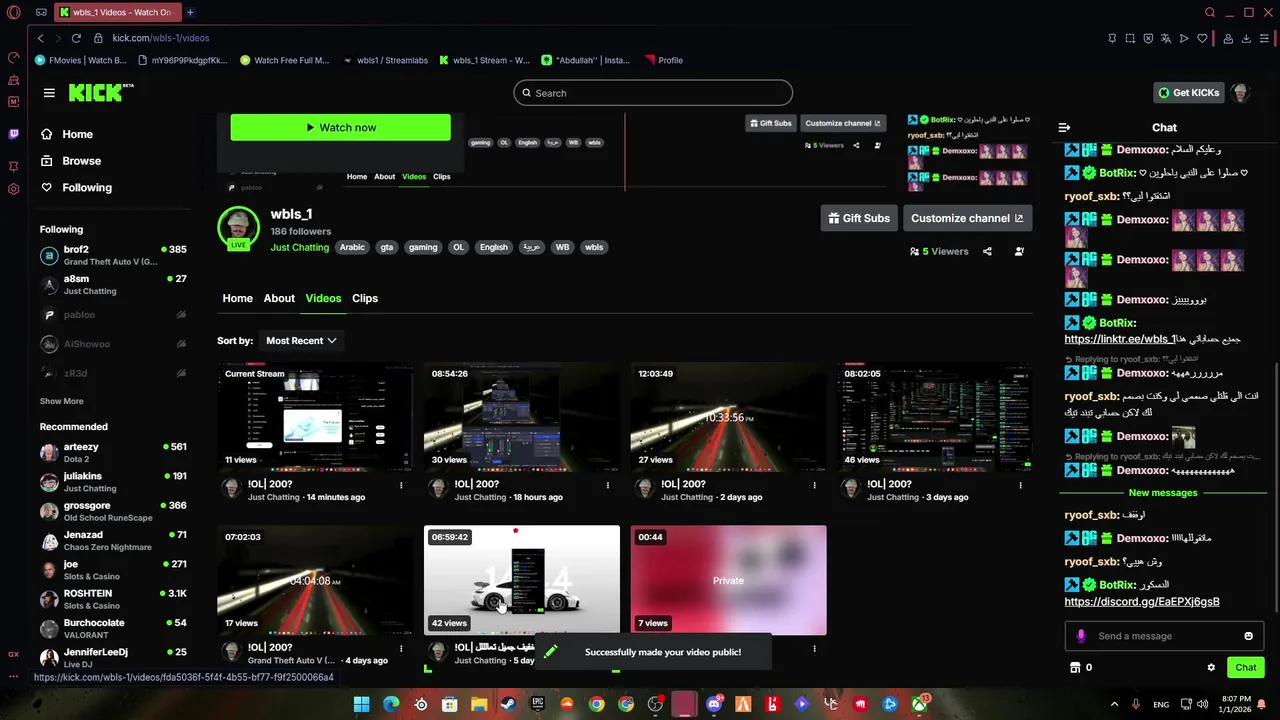The height and width of the screenshot is (720, 1280).
Task: Switch to the Clips channel tab
Action: (x=365, y=298)
